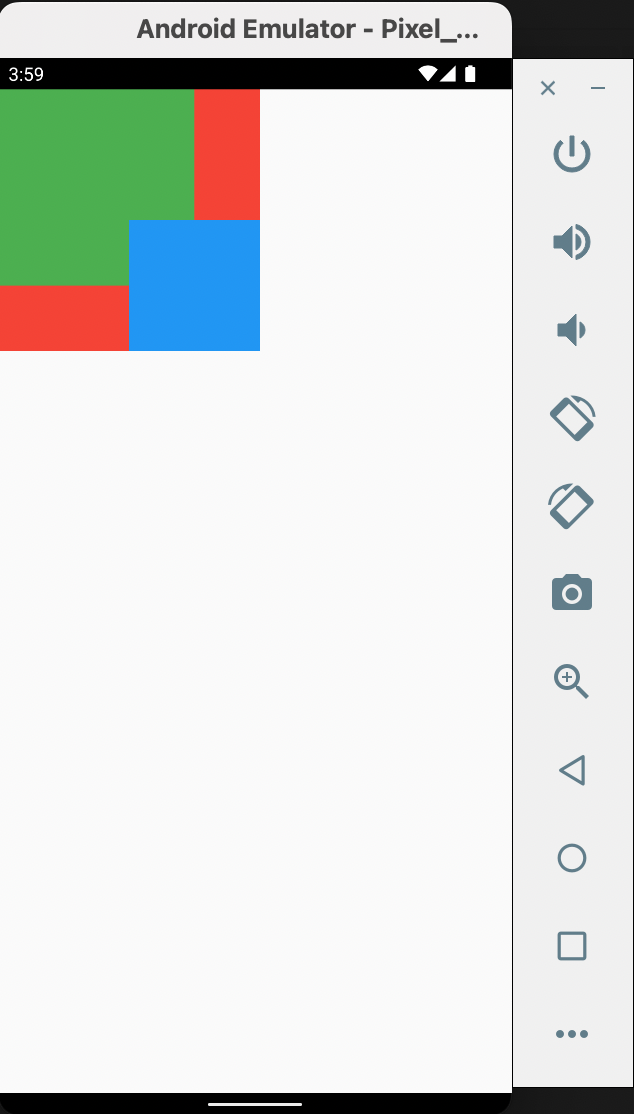This screenshot has width=634, height=1114.
Task: Lower volume with the volume down icon
Action: pyautogui.click(x=571, y=330)
